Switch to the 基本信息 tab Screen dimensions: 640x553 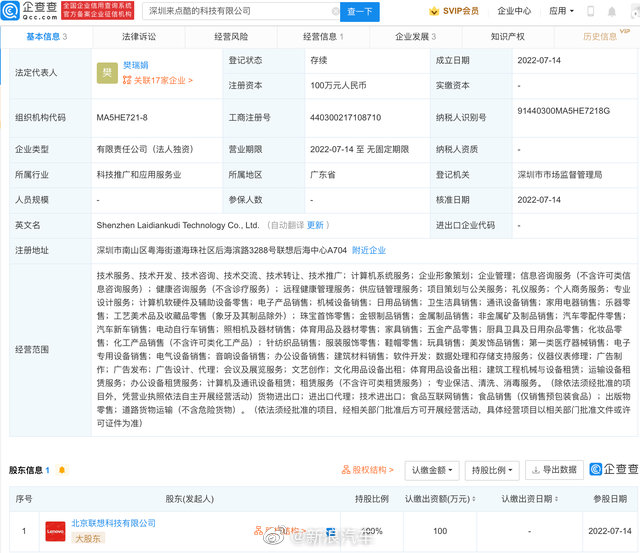[x=47, y=37]
